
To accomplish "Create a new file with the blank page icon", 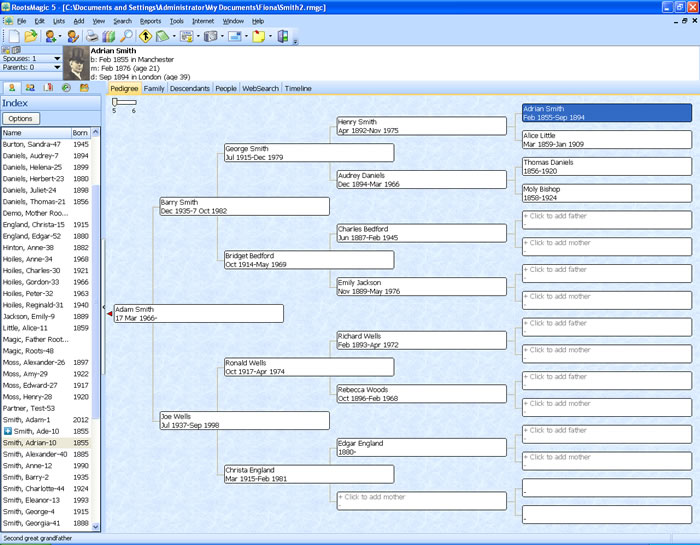I will [x=14, y=36].
